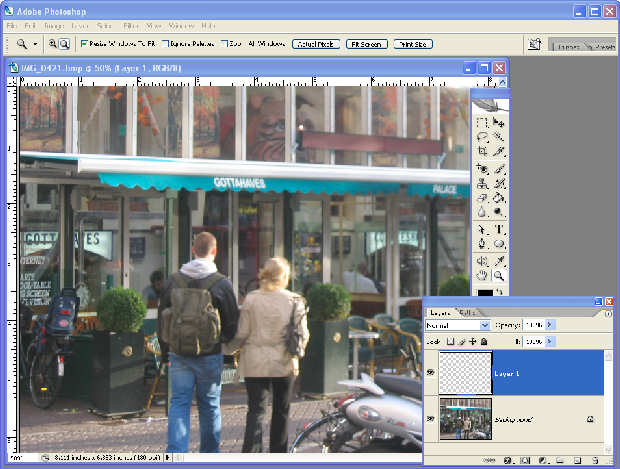Hide Layer 1 using eye icon

click(x=431, y=372)
